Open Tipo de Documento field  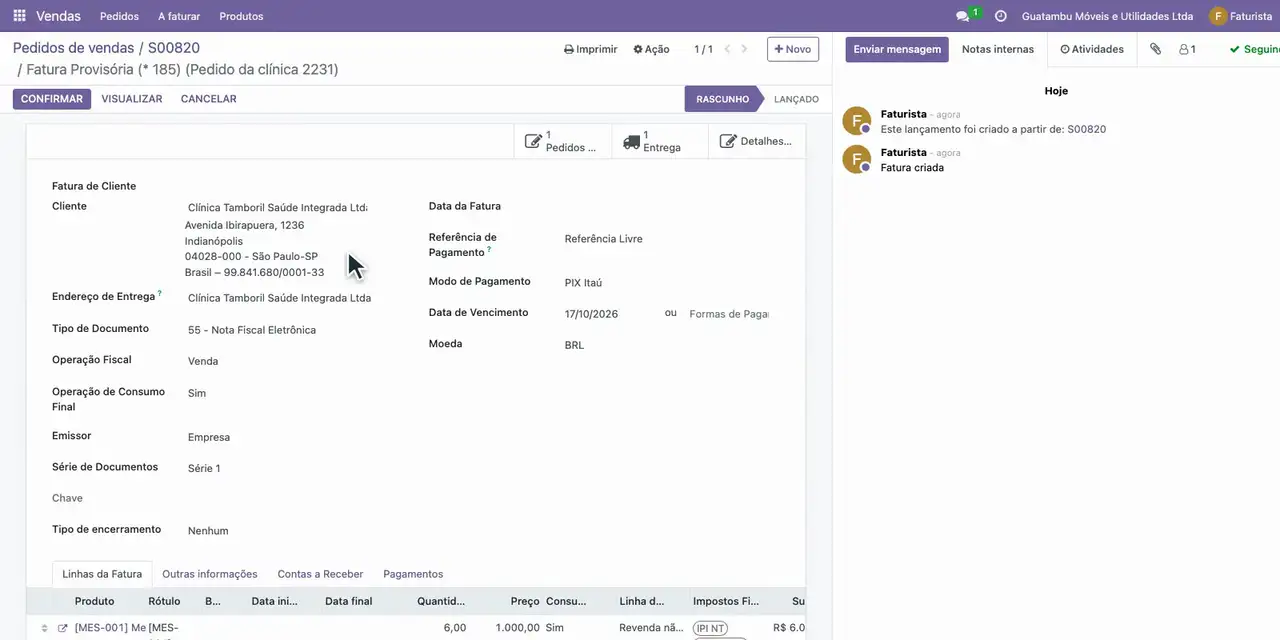[x=279, y=330]
